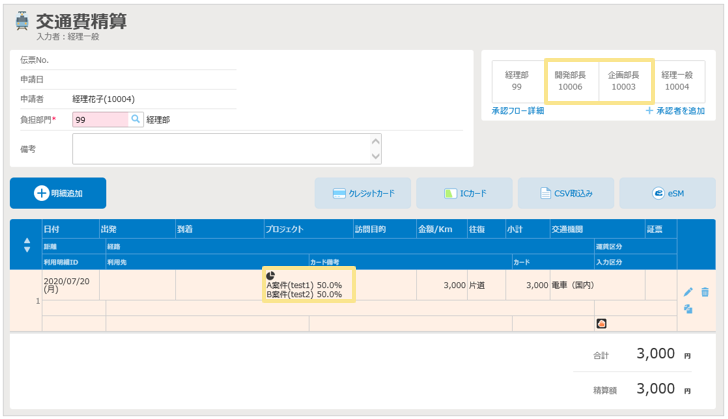728x419 pixels.
Task: Open the クレジットカード import button
Action: pos(362,193)
